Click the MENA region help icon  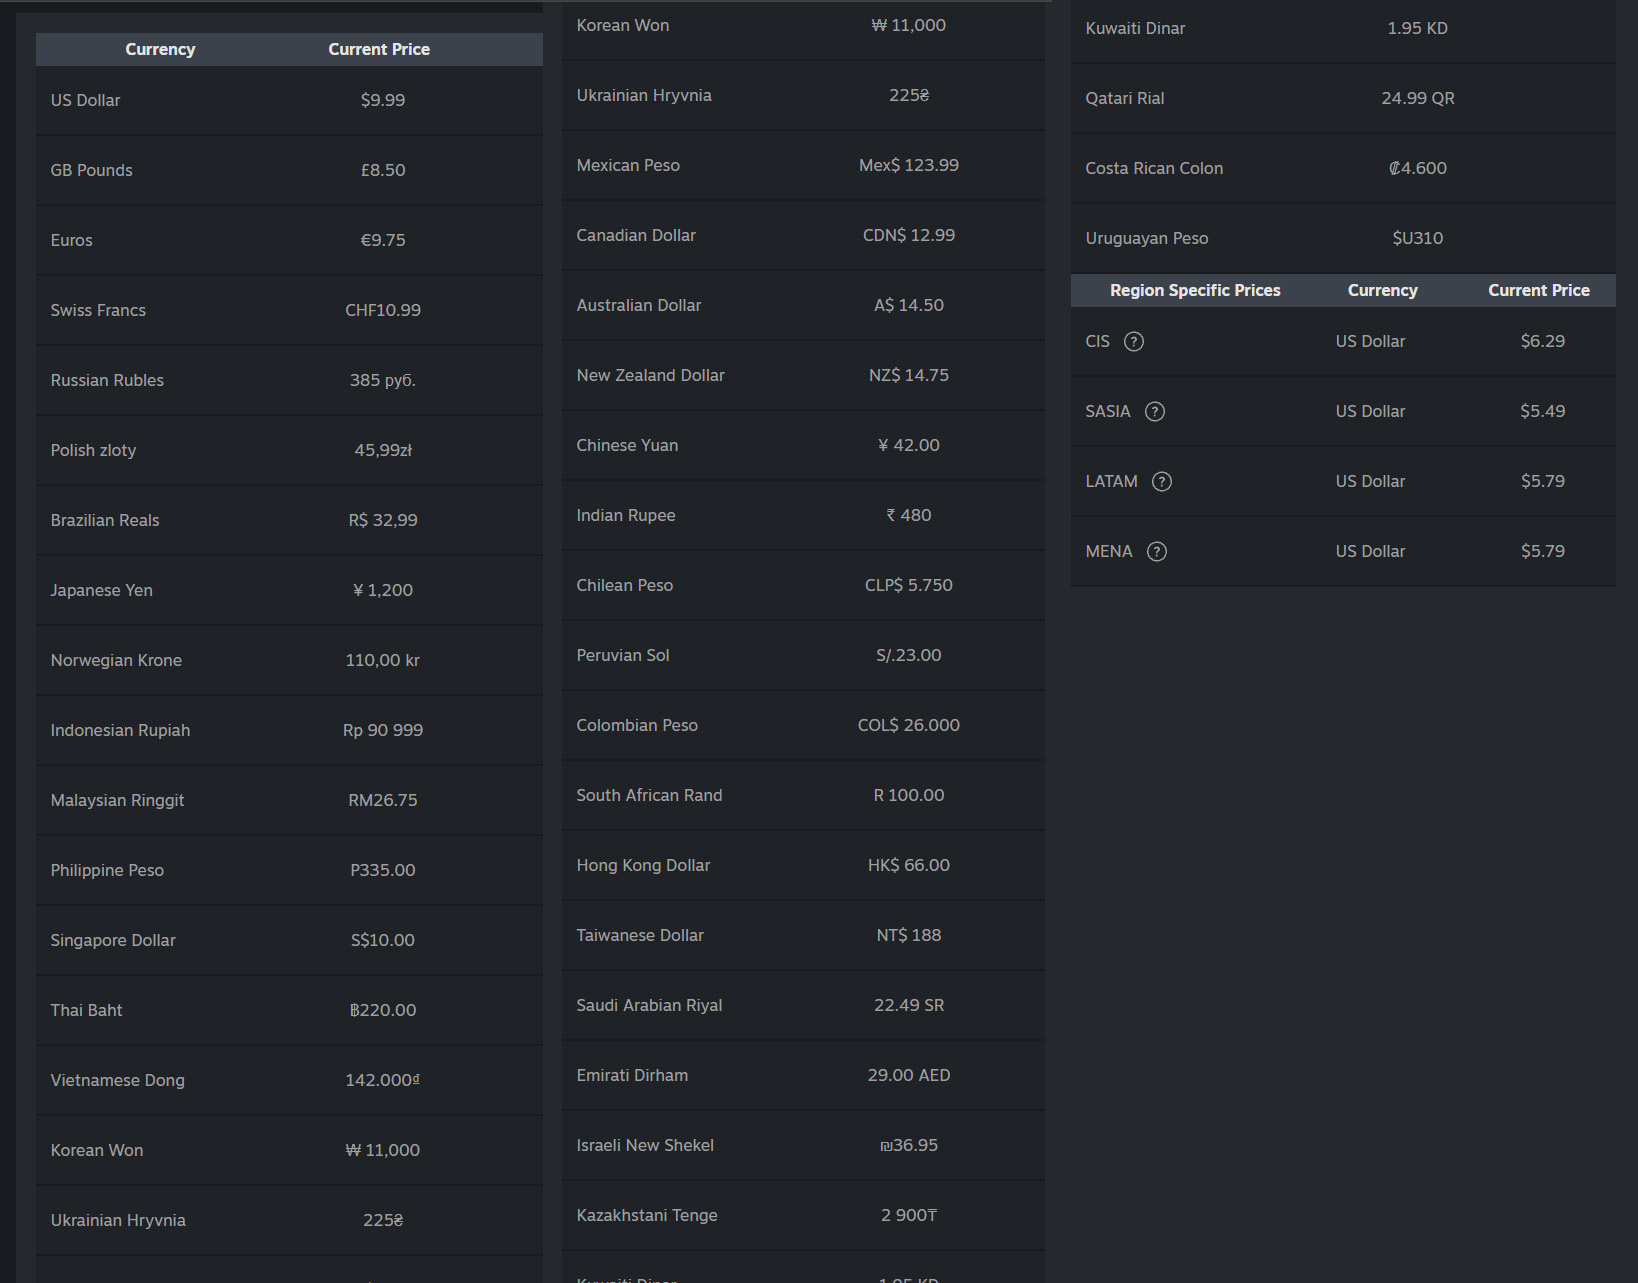(x=1157, y=552)
